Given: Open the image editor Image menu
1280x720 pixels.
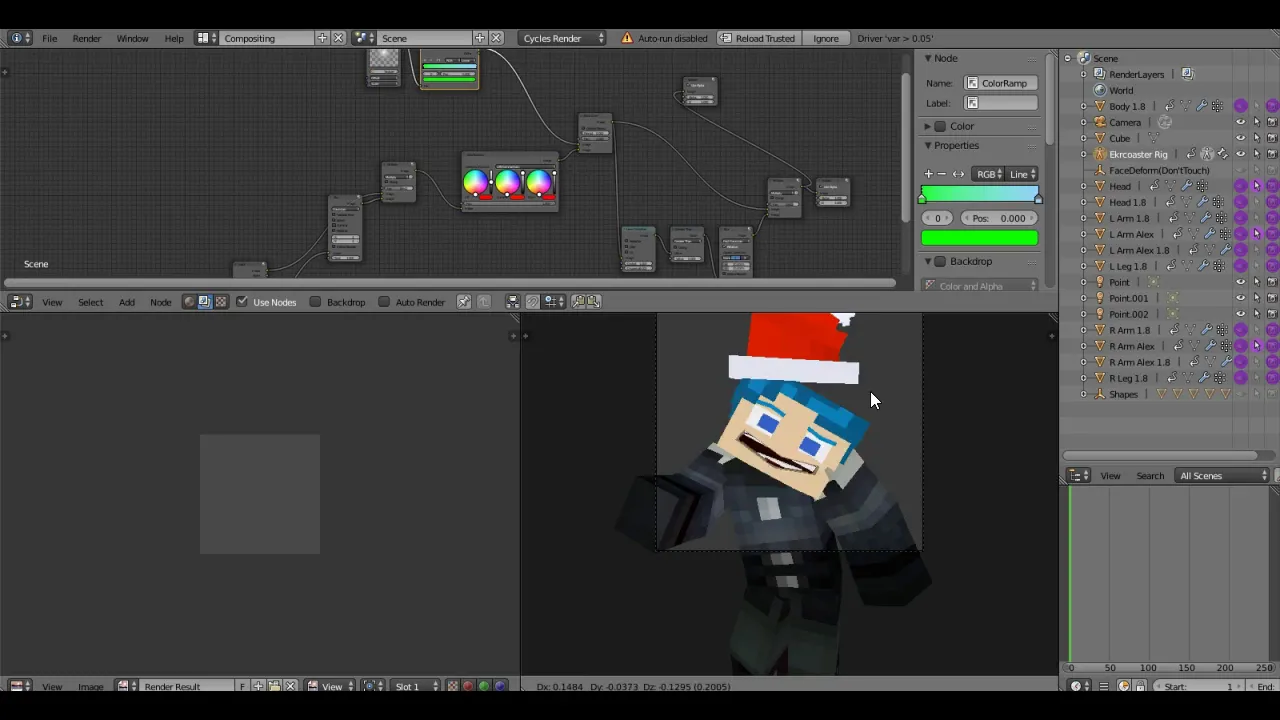Looking at the screenshot, I should coord(91,686).
